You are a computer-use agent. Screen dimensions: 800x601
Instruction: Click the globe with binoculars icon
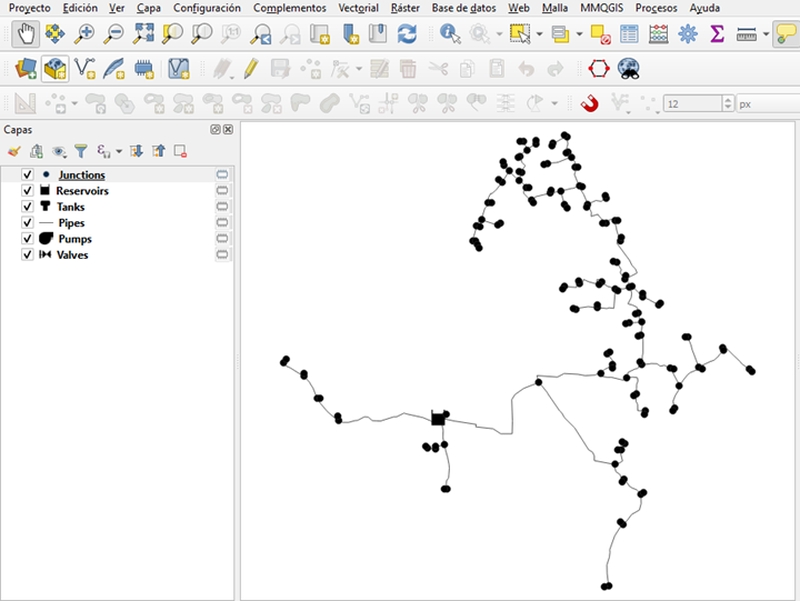[x=629, y=68]
